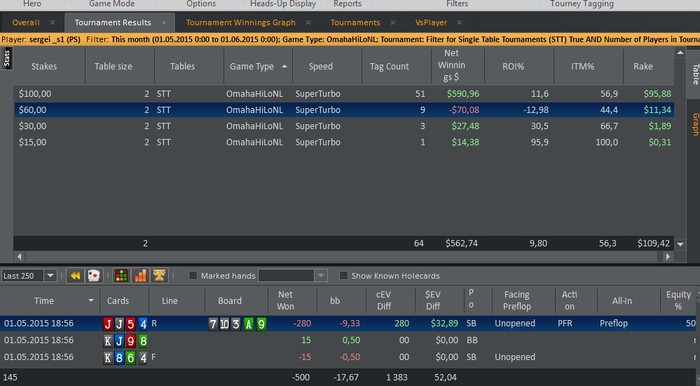
Task: Open the Tourney Tagging menu
Action: pyautogui.click(x=582, y=4)
